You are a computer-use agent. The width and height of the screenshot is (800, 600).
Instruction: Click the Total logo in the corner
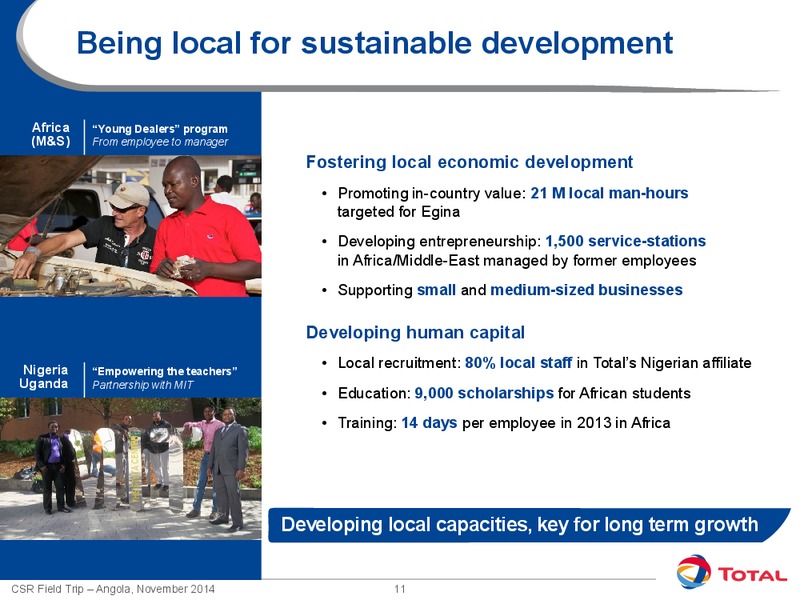pos(732,572)
